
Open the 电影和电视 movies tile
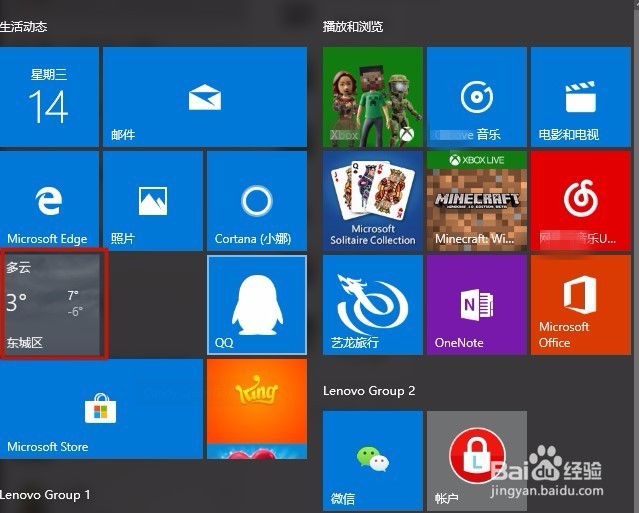pyautogui.click(x=581, y=97)
